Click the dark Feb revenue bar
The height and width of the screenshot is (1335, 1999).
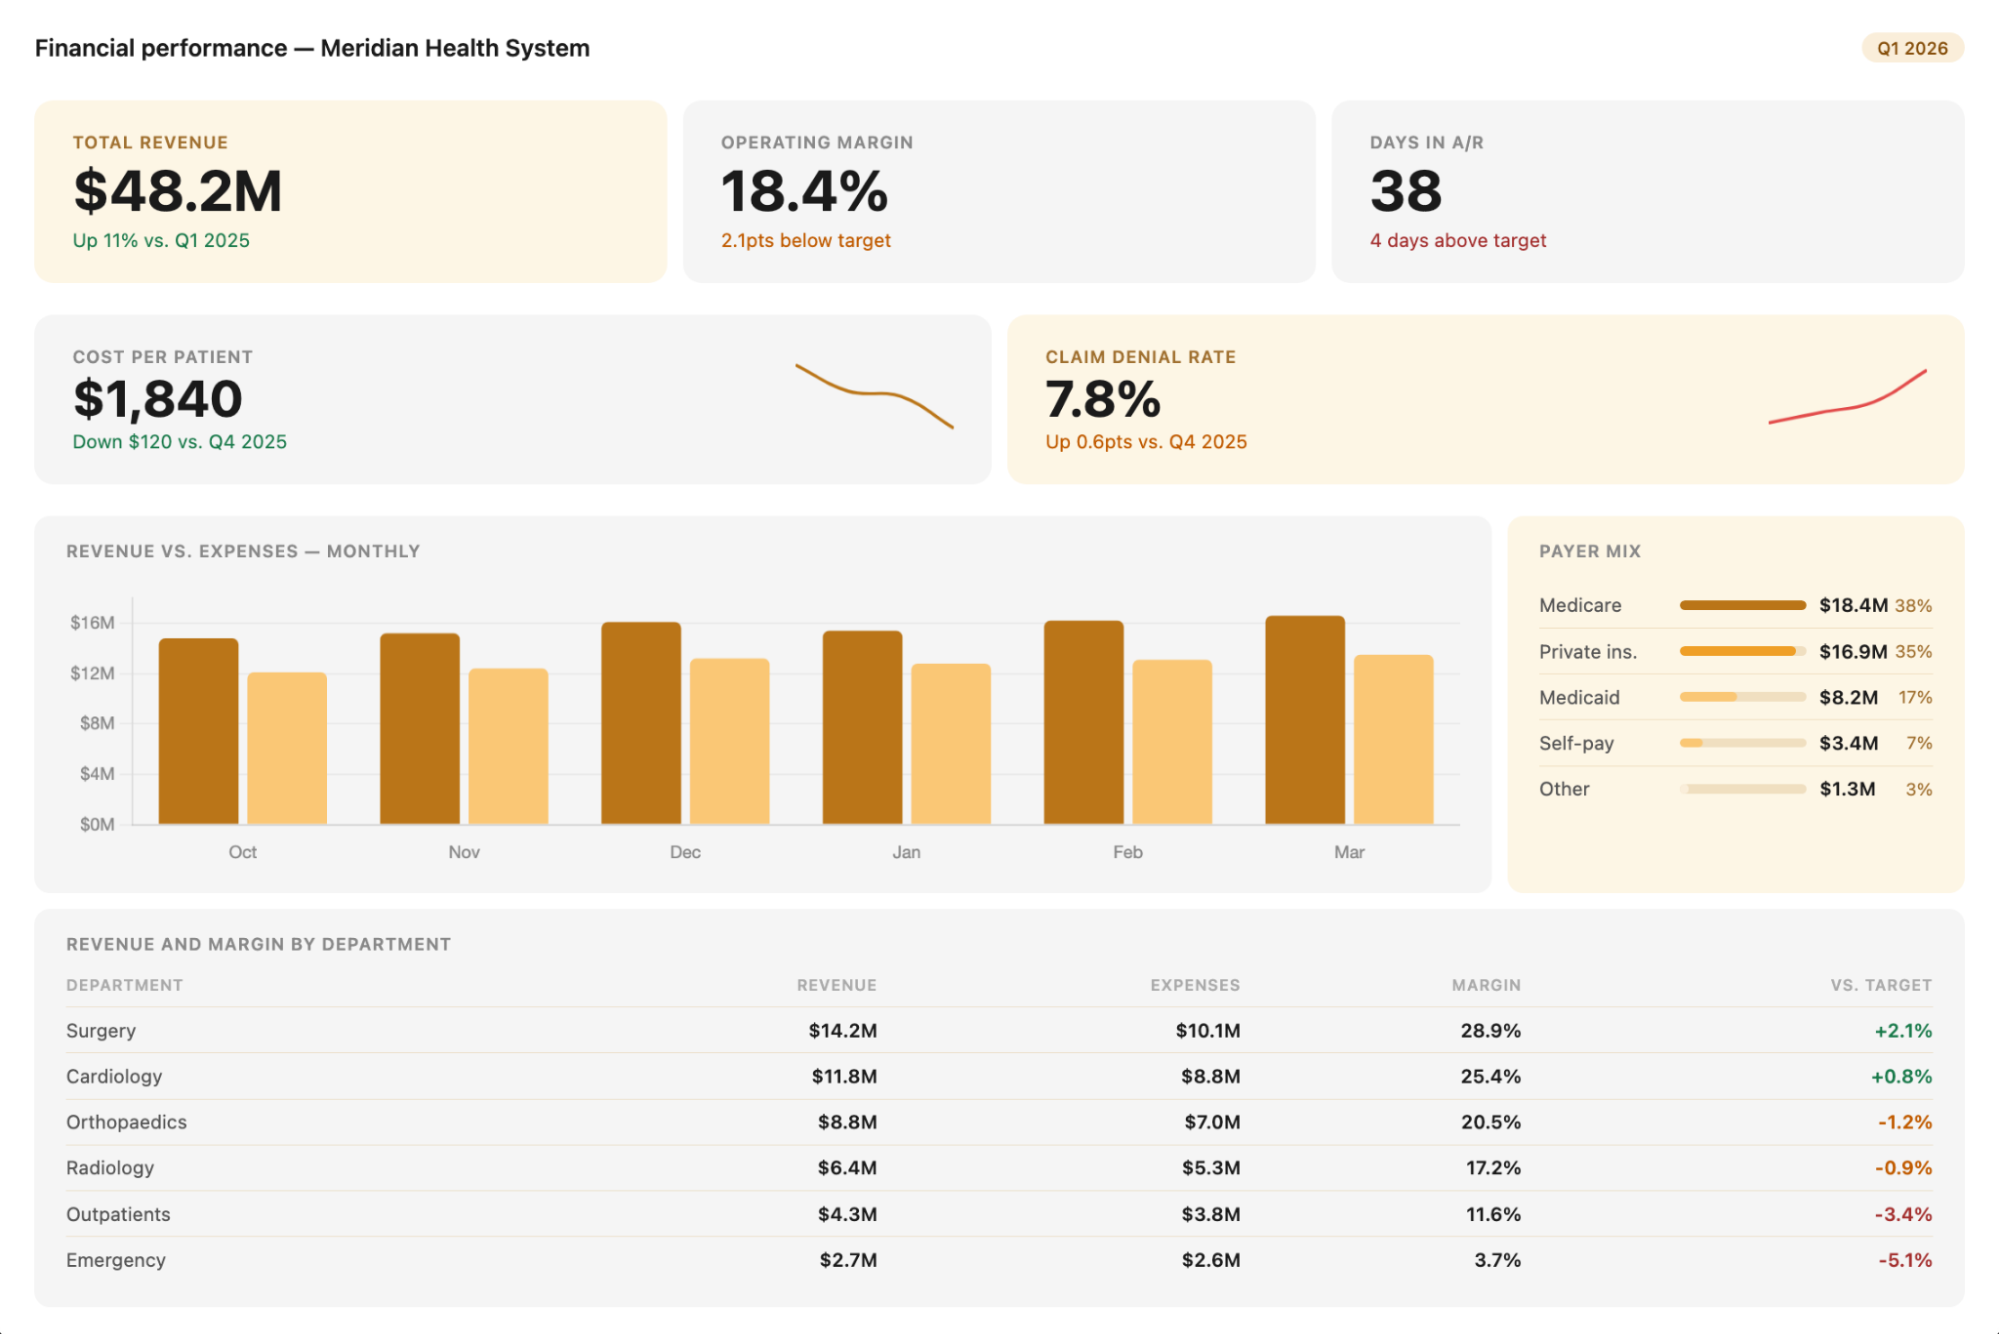click(x=1084, y=722)
